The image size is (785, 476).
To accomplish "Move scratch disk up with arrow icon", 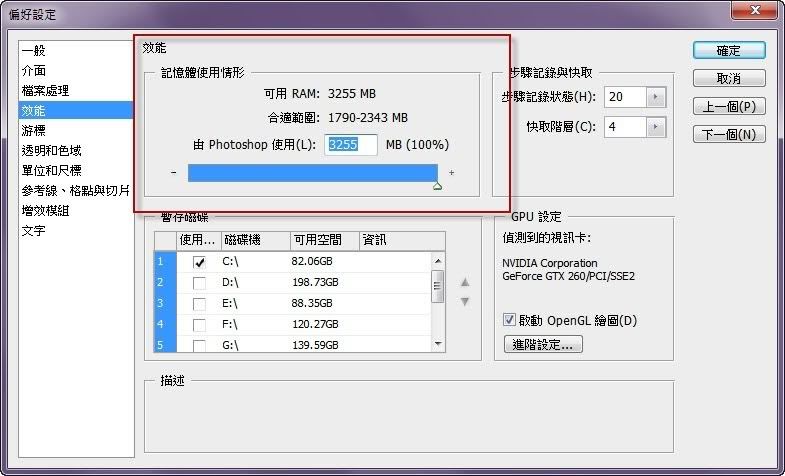I will (x=464, y=282).
